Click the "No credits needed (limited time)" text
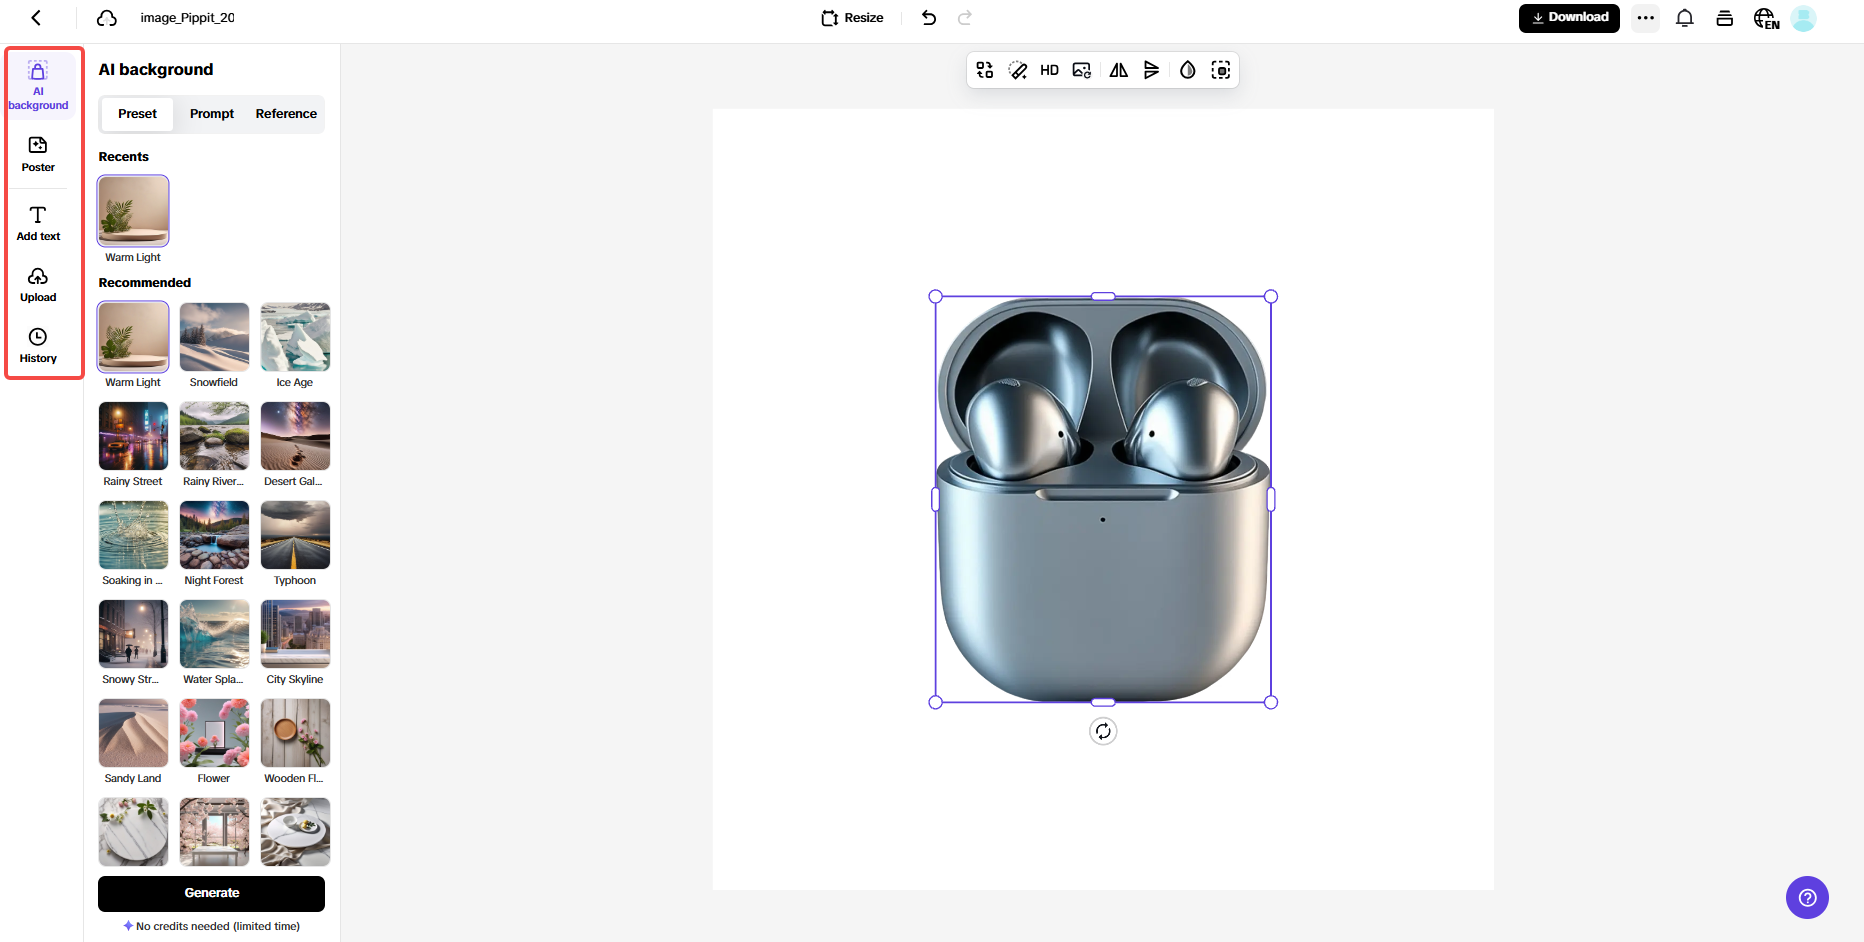This screenshot has height=942, width=1864. [218, 926]
